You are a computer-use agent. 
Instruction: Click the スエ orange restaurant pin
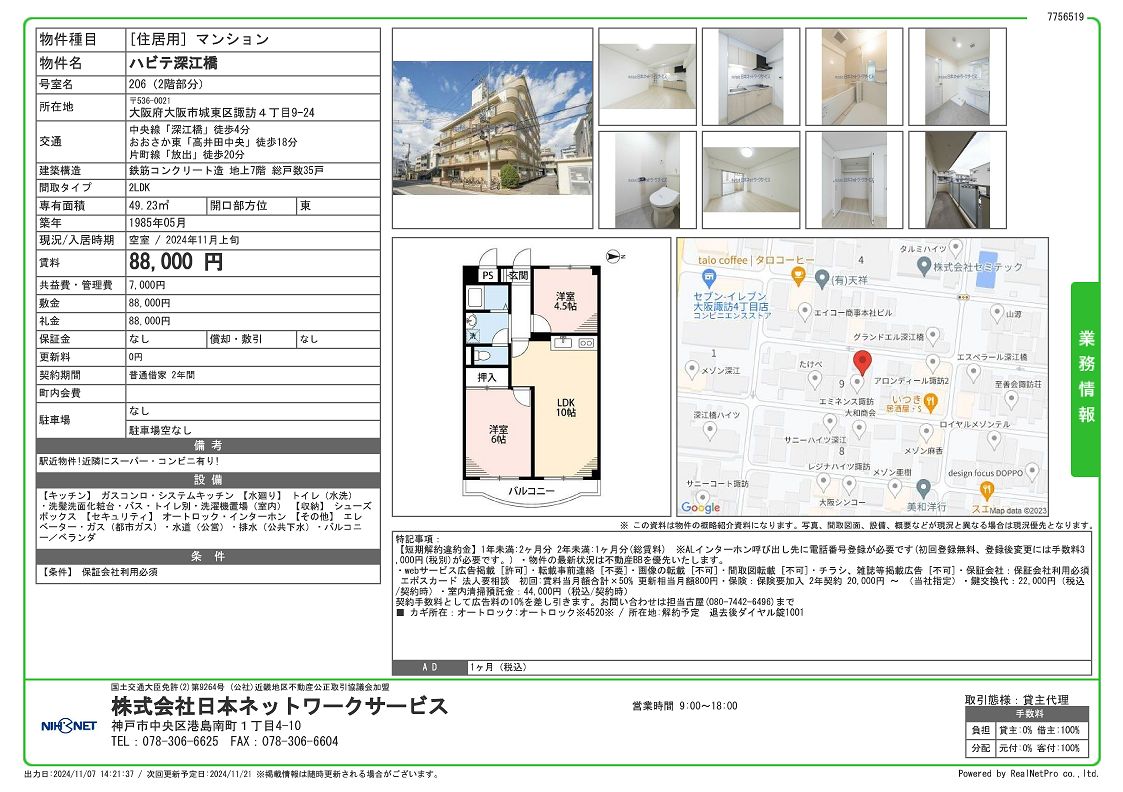(986, 490)
